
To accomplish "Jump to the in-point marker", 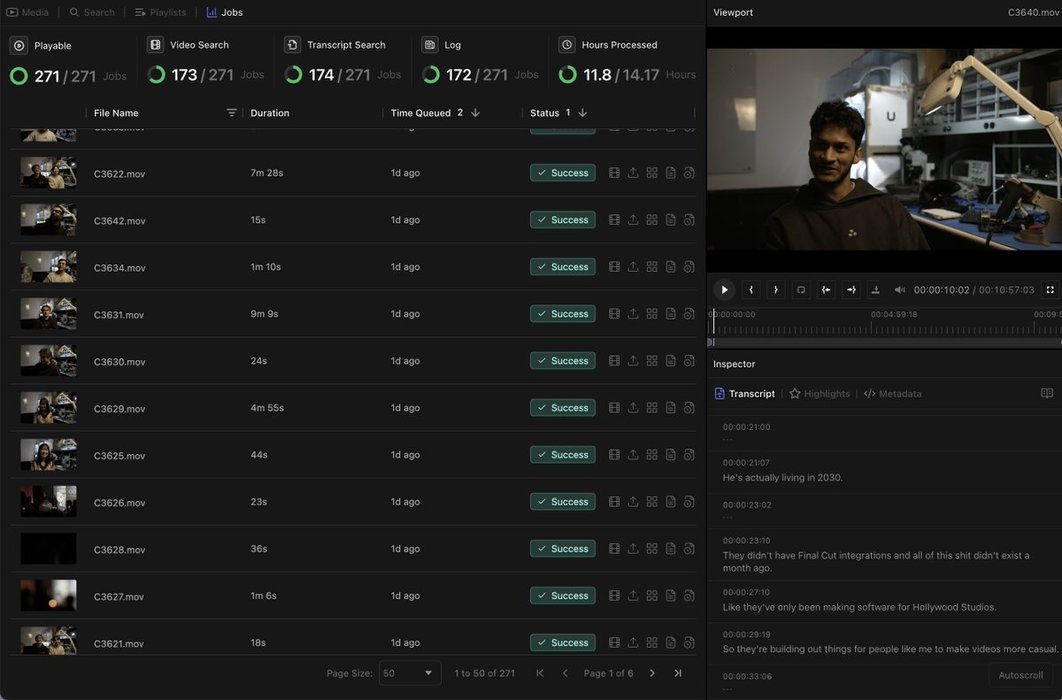I will click(x=826, y=290).
